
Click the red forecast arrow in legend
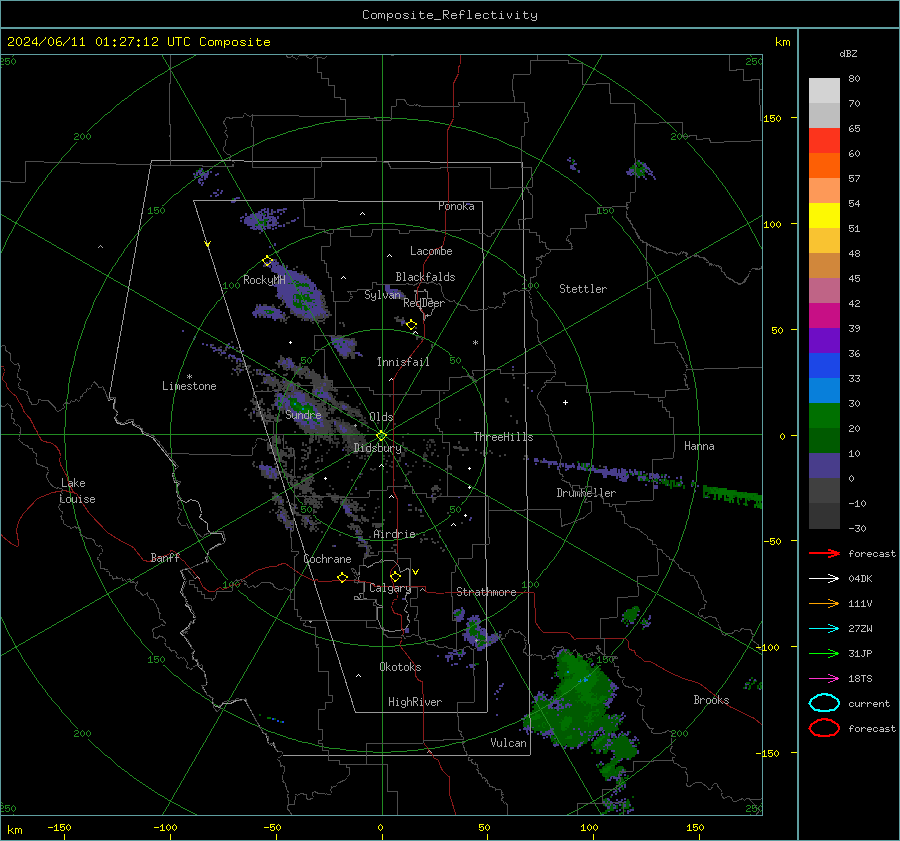[824, 553]
